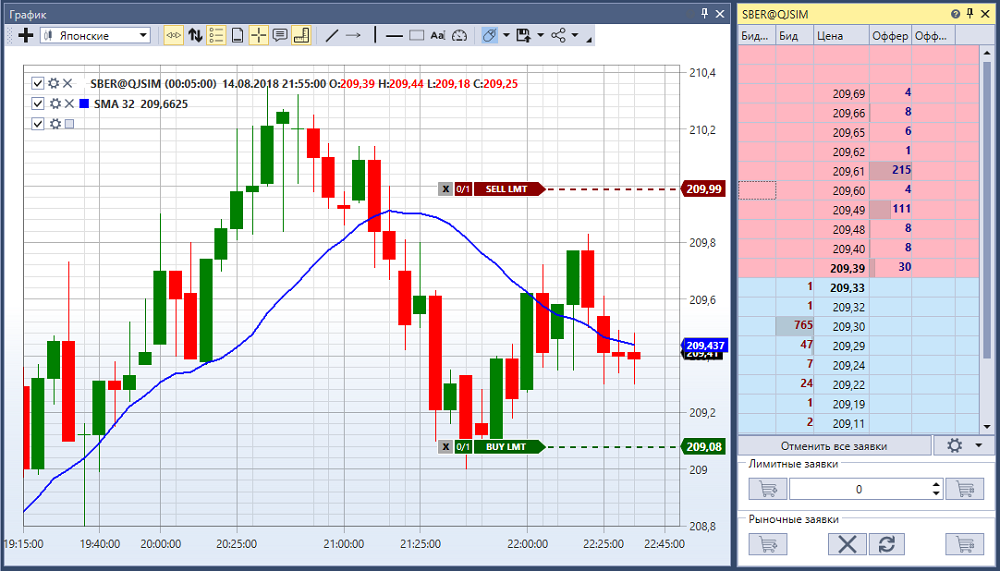
Task: Toggle the third legend row checkbox
Action: 38,124
